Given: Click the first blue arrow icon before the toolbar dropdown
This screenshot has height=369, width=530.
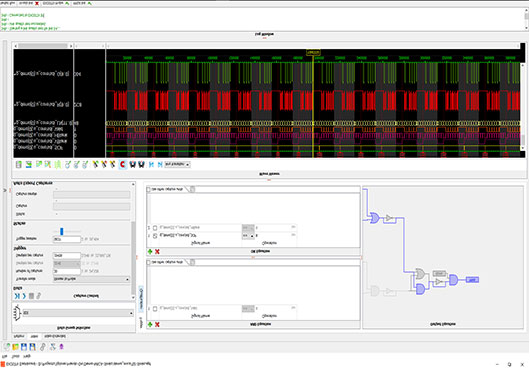Looking at the screenshot, I should point(151,165).
